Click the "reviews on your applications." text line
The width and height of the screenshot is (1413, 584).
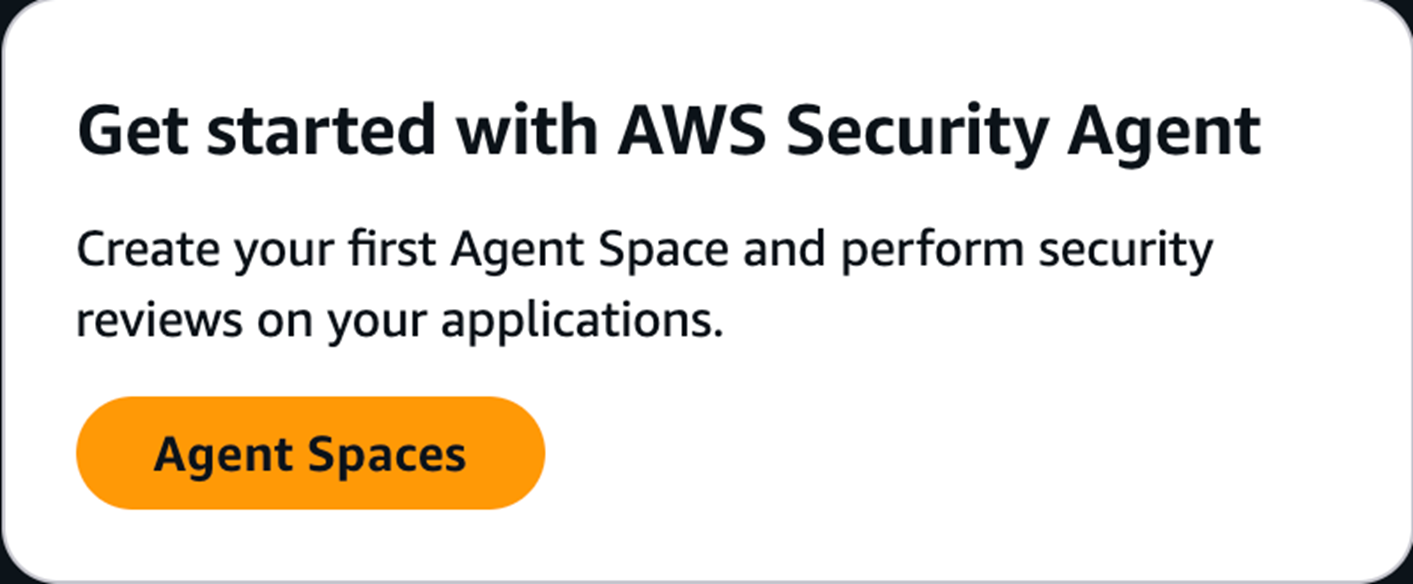point(399,321)
